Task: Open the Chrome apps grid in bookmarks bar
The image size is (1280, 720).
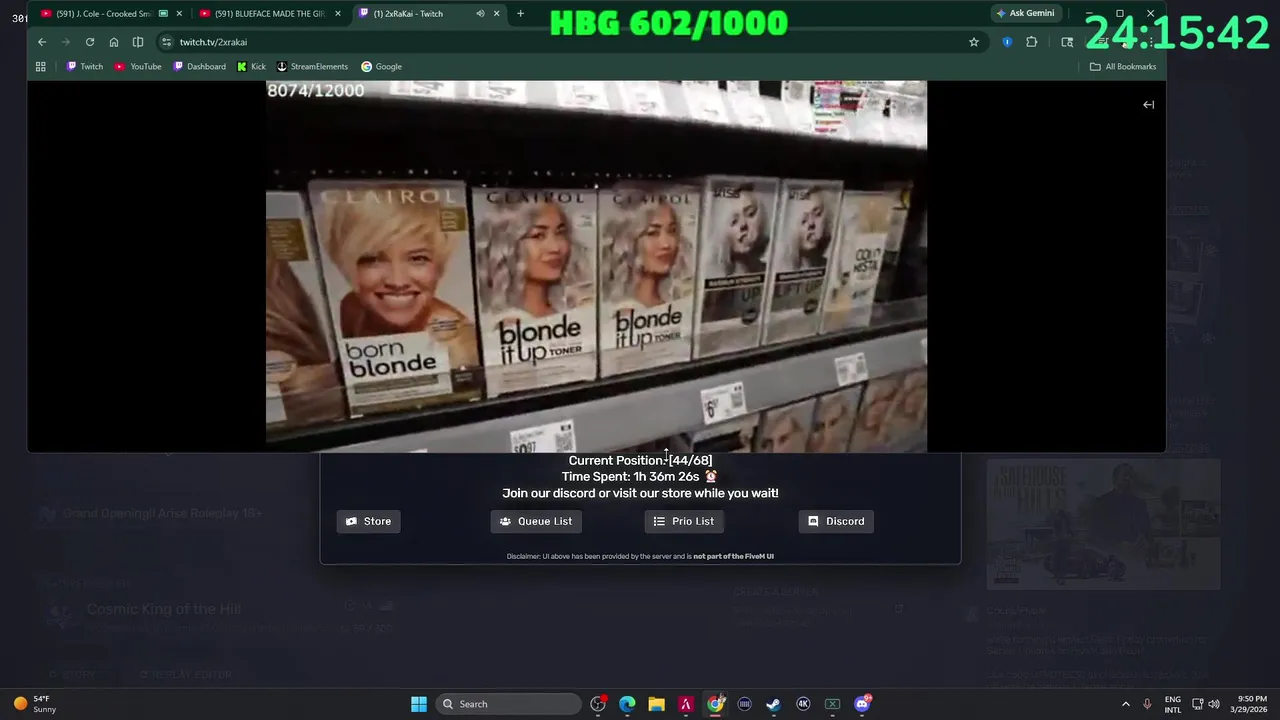Action: [41, 67]
